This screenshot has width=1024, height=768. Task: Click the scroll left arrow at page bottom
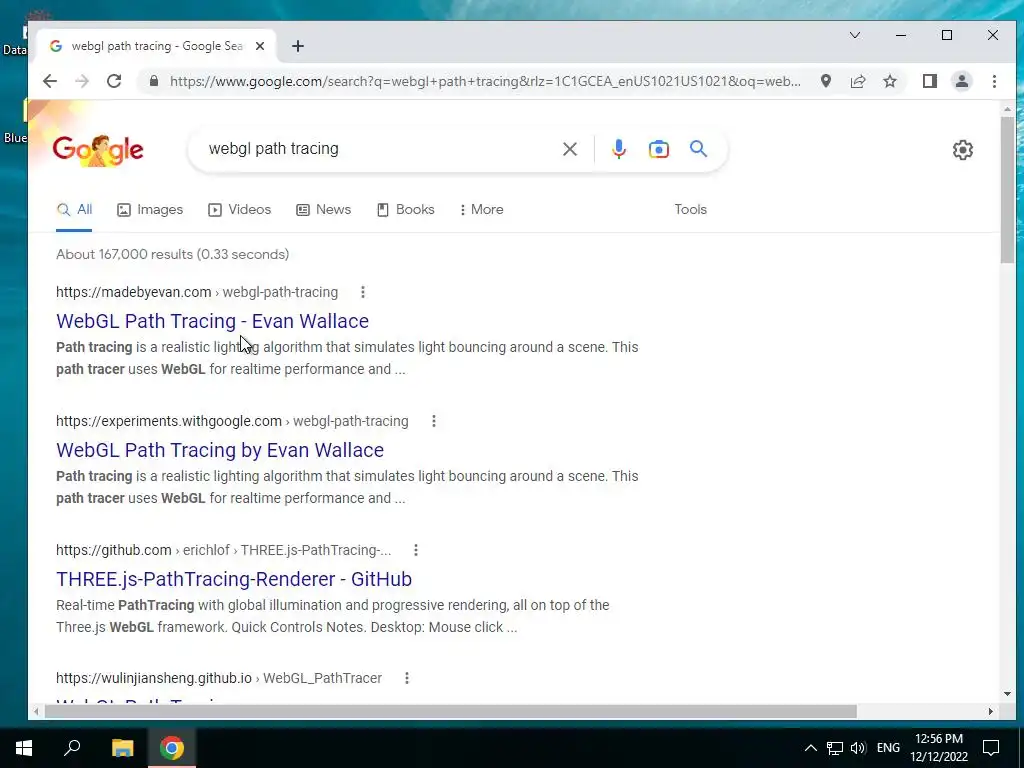(36, 711)
